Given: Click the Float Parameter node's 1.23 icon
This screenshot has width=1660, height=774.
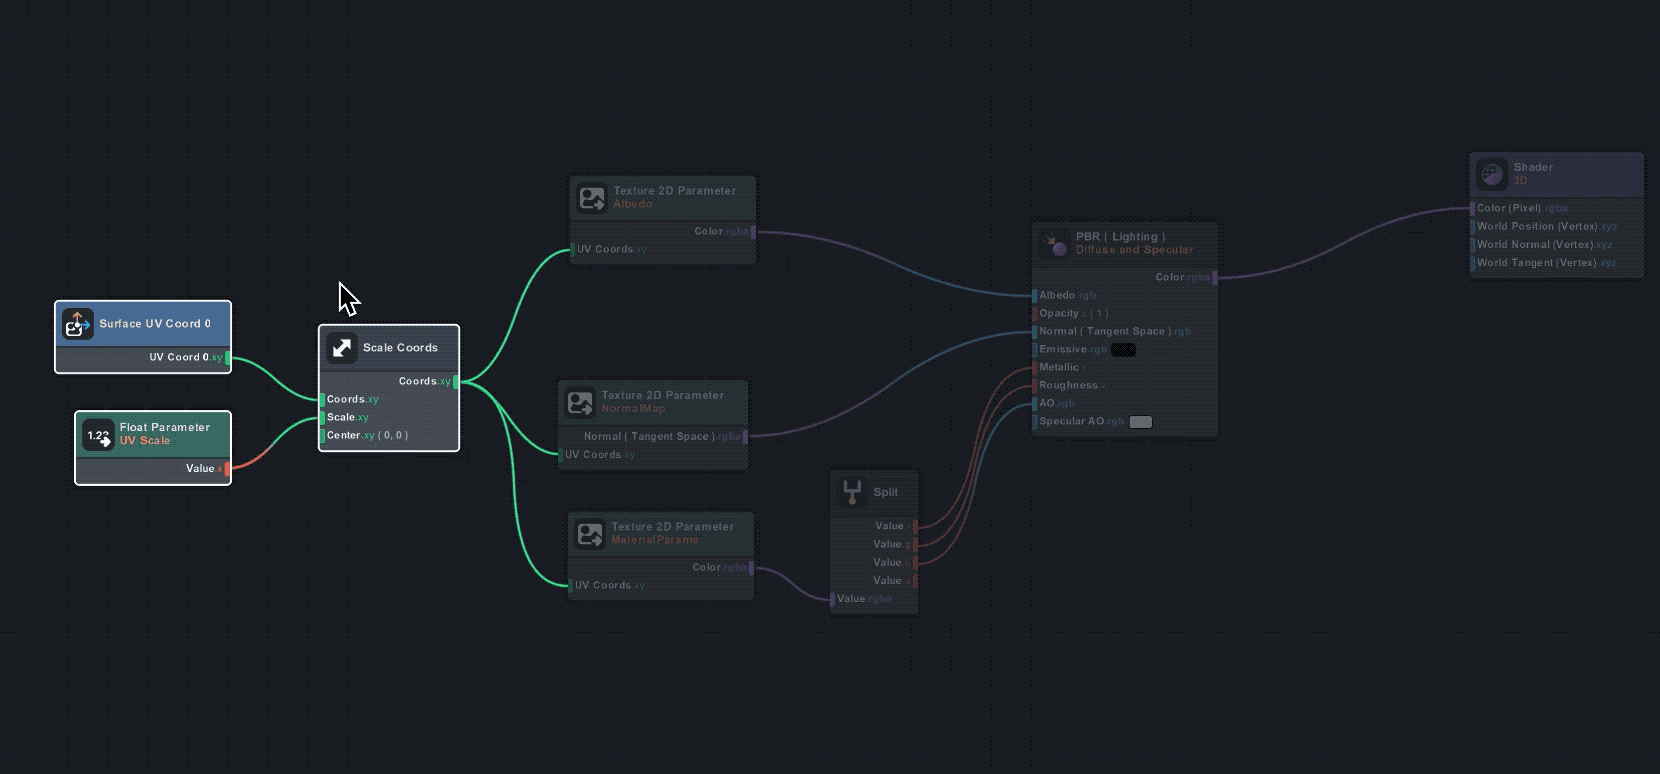Looking at the screenshot, I should click(x=98, y=435).
